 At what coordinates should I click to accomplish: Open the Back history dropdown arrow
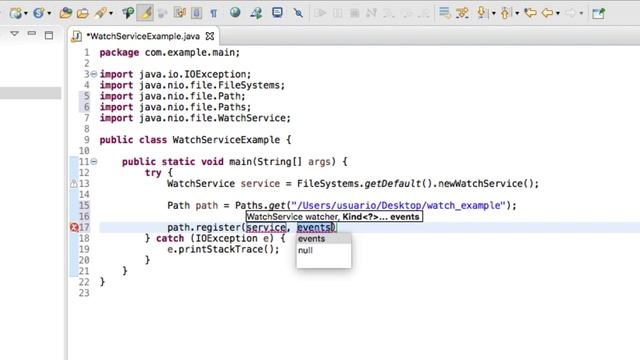click(558, 13)
